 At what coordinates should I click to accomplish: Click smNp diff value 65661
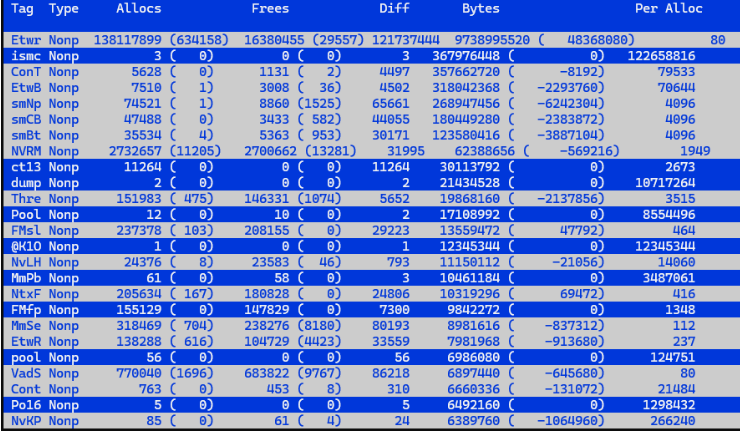pos(390,103)
